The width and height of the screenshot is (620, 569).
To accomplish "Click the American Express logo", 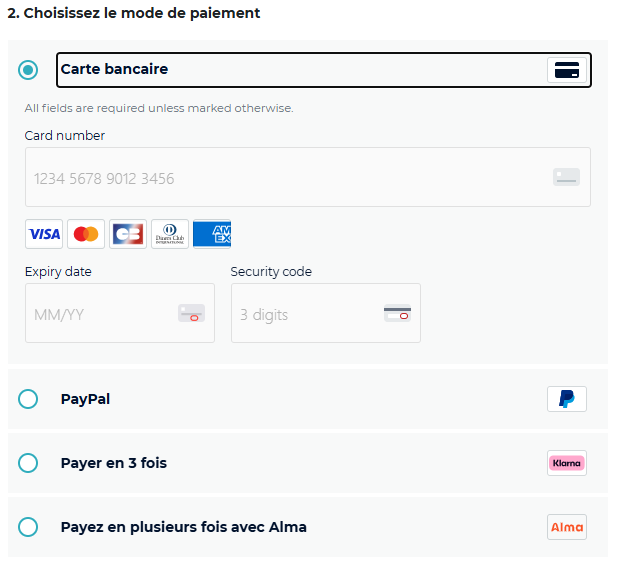I will pyautogui.click(x=212, y=234).
